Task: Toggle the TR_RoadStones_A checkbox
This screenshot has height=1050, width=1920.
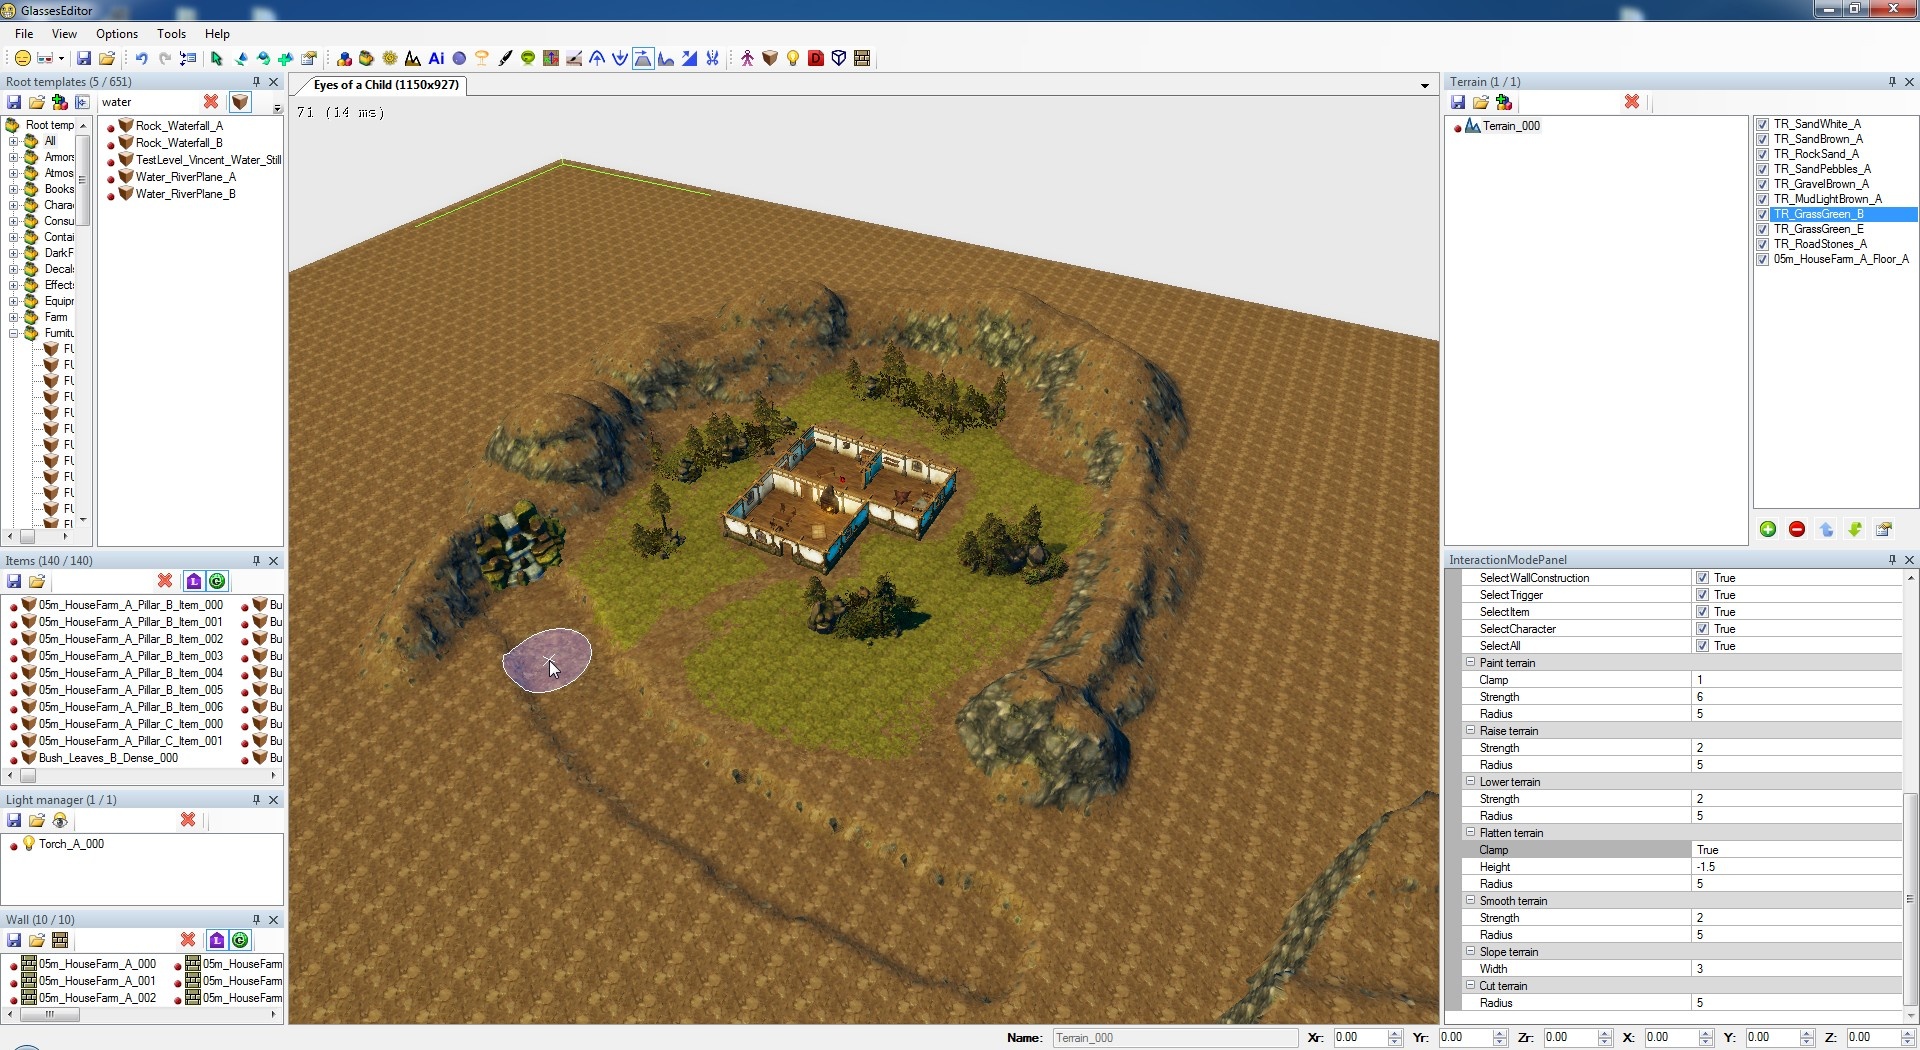Action: [x=1763, y=245]
